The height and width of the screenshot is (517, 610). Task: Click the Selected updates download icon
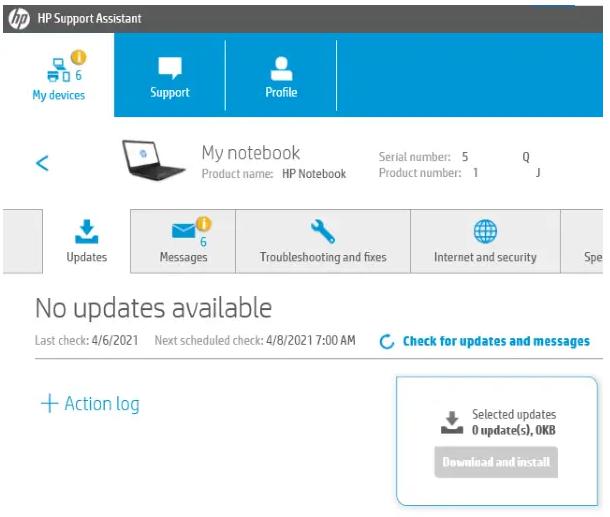[452, 422]
